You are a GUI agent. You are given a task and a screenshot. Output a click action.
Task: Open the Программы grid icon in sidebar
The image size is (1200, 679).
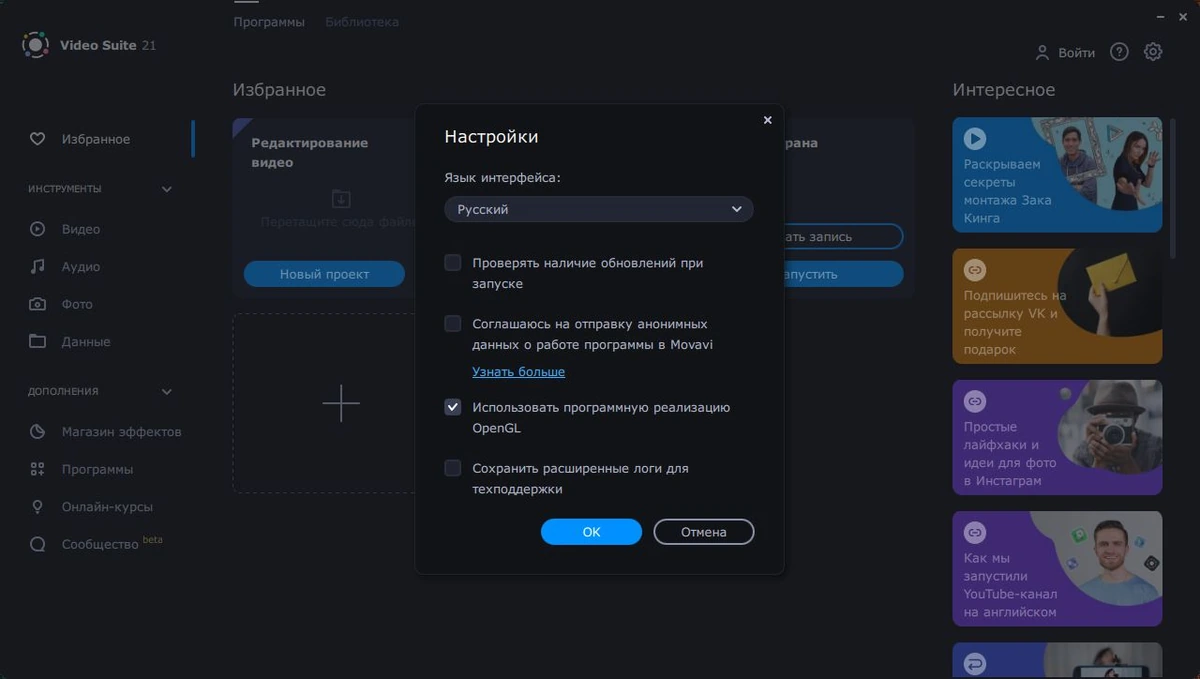(x=37, y=469)
